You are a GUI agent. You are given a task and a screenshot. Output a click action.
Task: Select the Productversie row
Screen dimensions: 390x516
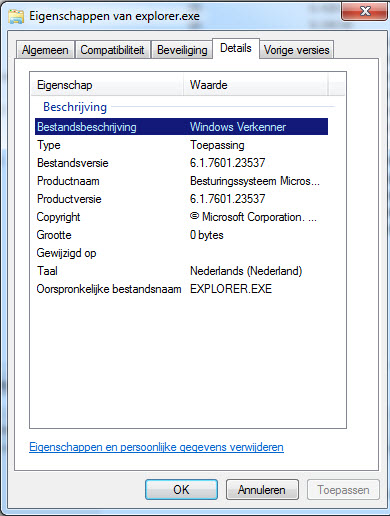181,199
